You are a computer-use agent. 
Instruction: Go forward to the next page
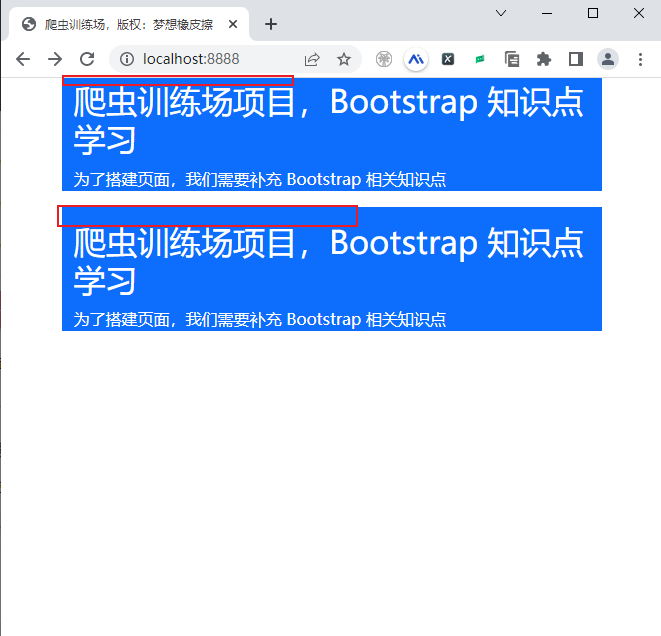[55, 59]
